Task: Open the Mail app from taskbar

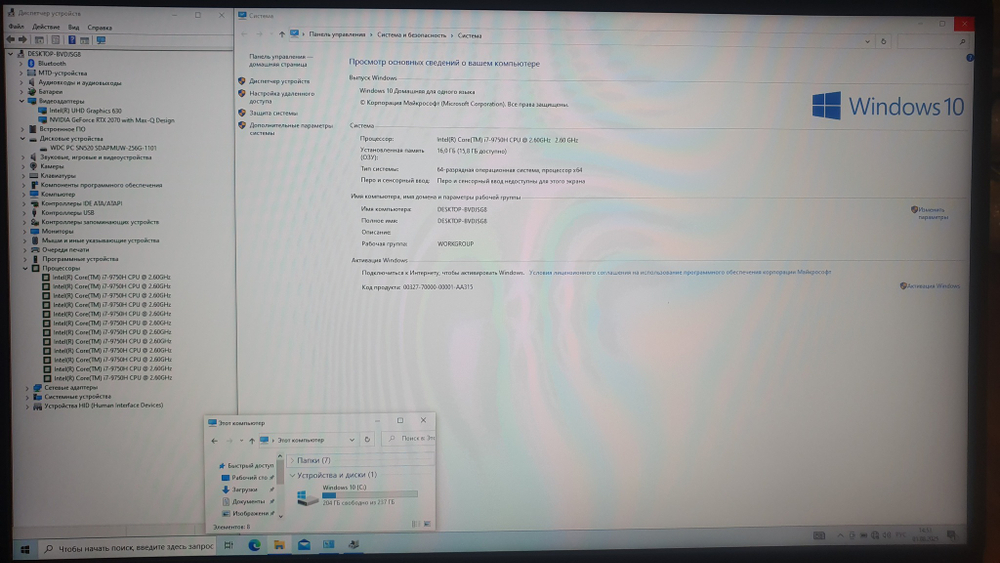Action: point(304,545)
